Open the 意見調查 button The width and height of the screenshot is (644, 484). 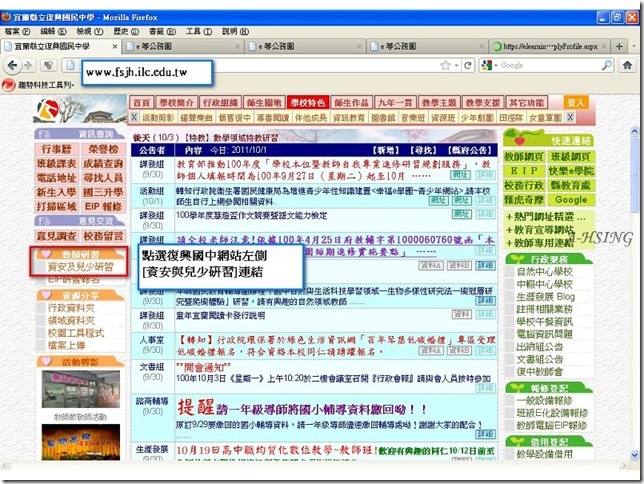click(x=56, y=236)
